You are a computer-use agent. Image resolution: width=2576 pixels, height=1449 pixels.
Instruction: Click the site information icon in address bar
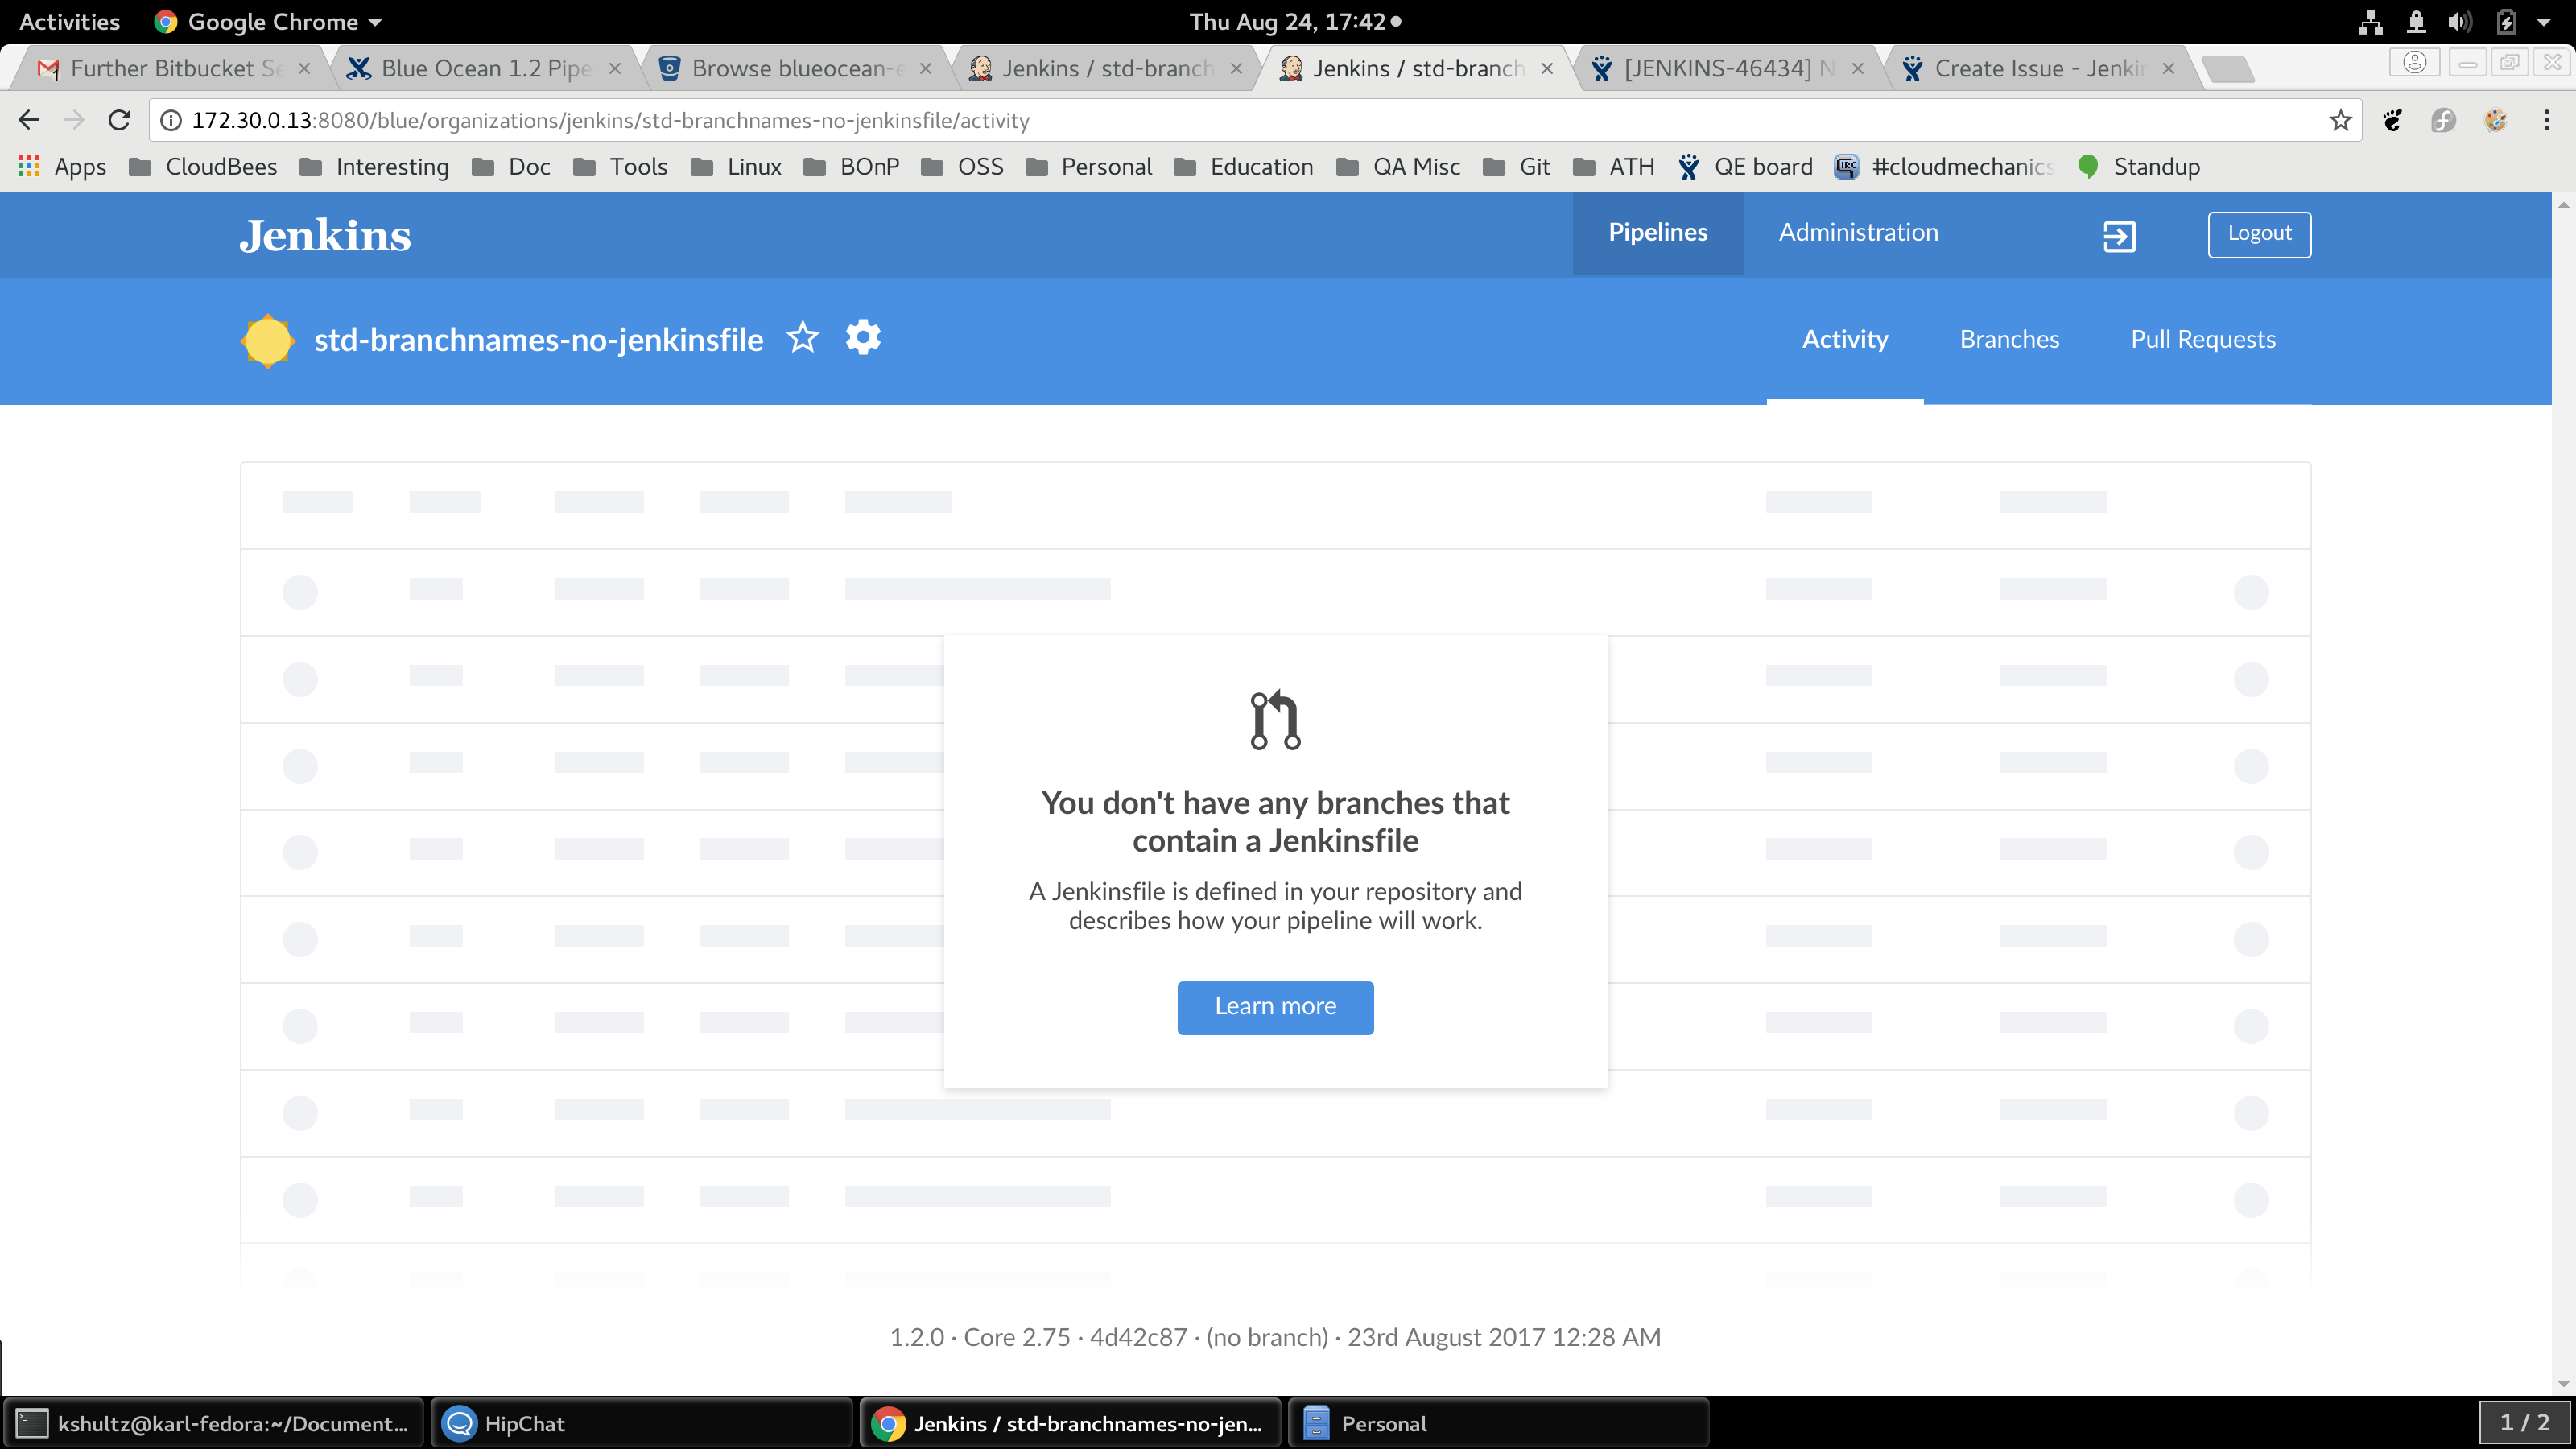click(171, 121)
